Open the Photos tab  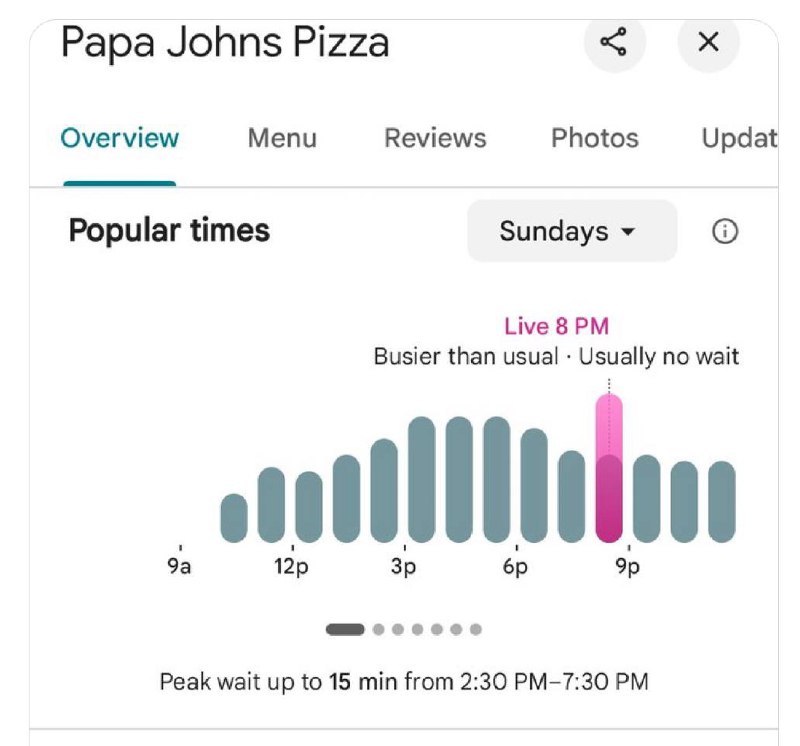594,138
